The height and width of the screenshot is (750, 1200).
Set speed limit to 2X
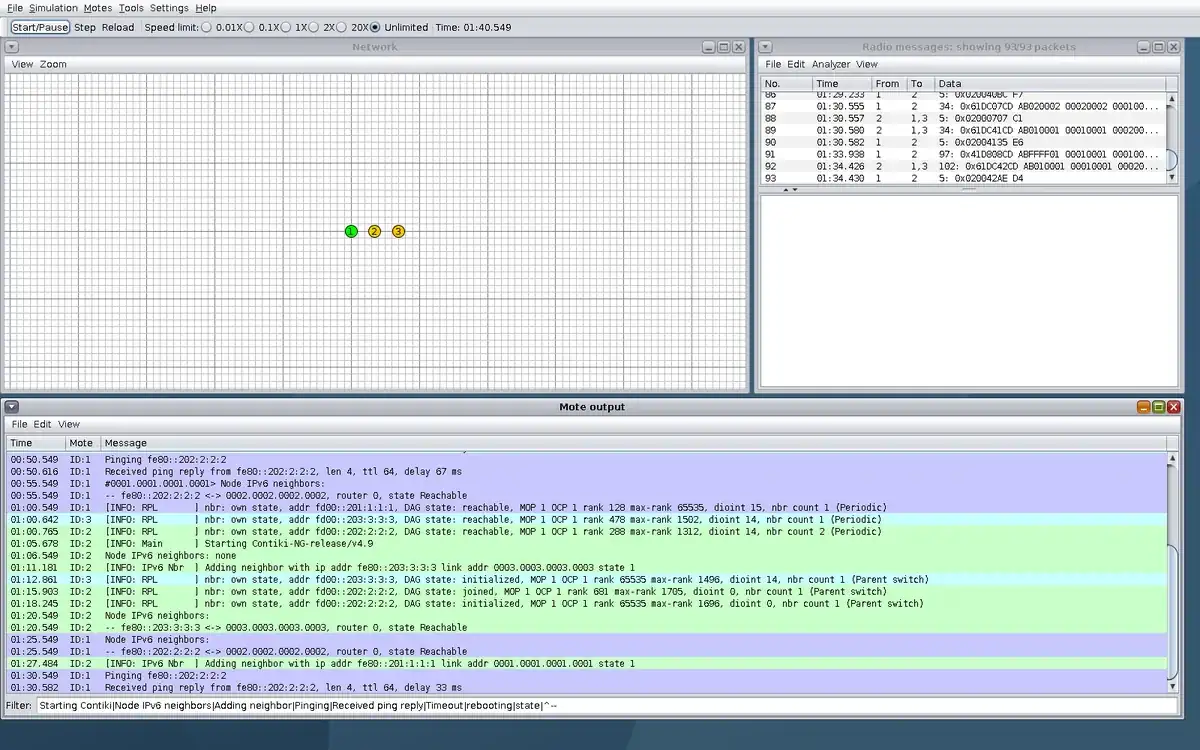tap(314, 27)
